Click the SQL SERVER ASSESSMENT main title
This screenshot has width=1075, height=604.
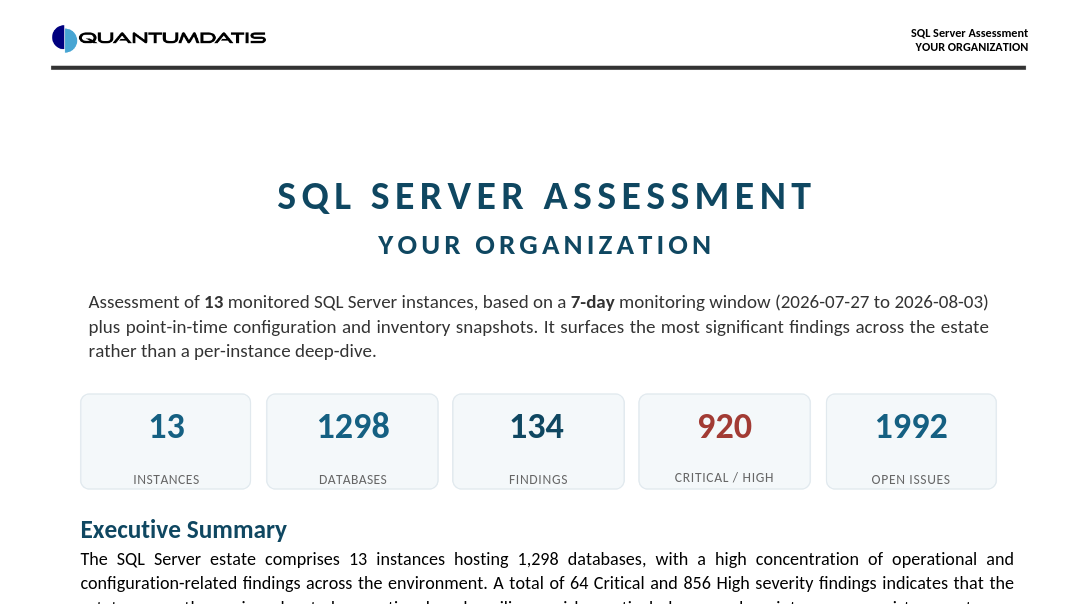pyautogui.click(x=545, y=196)
